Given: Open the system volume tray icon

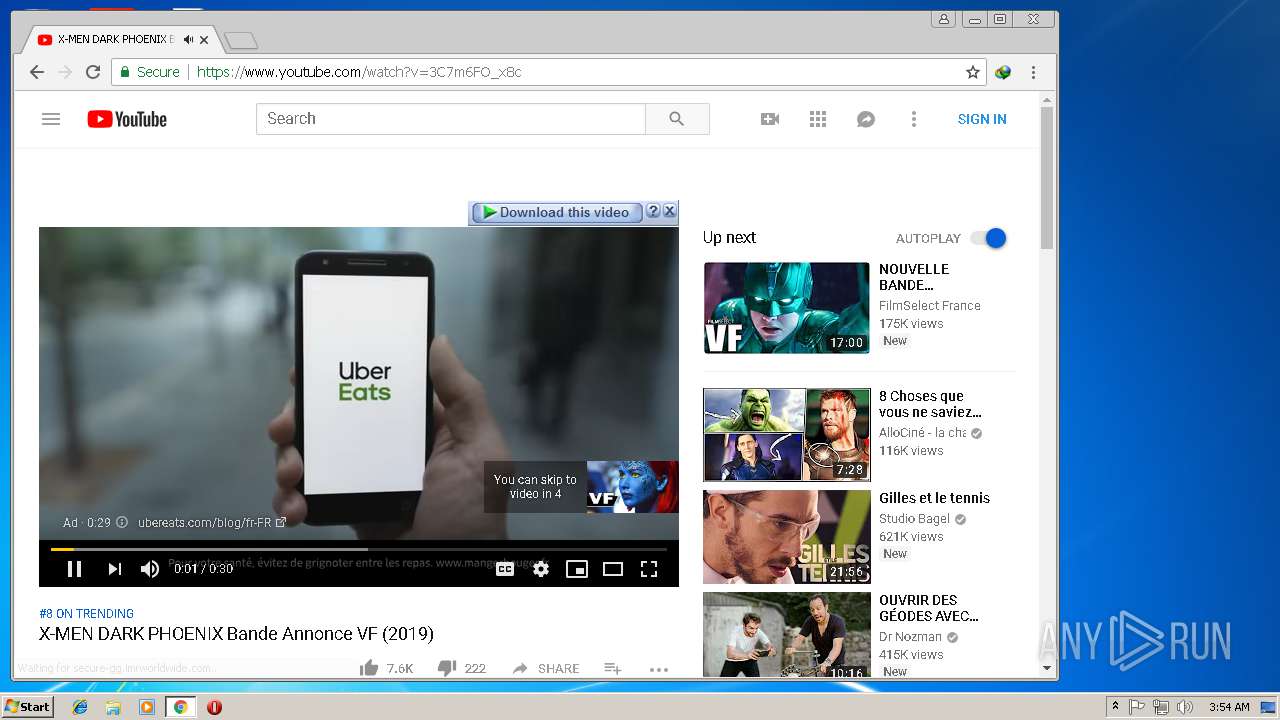Looking at the screenshot, I should (x=1185, y=707).
